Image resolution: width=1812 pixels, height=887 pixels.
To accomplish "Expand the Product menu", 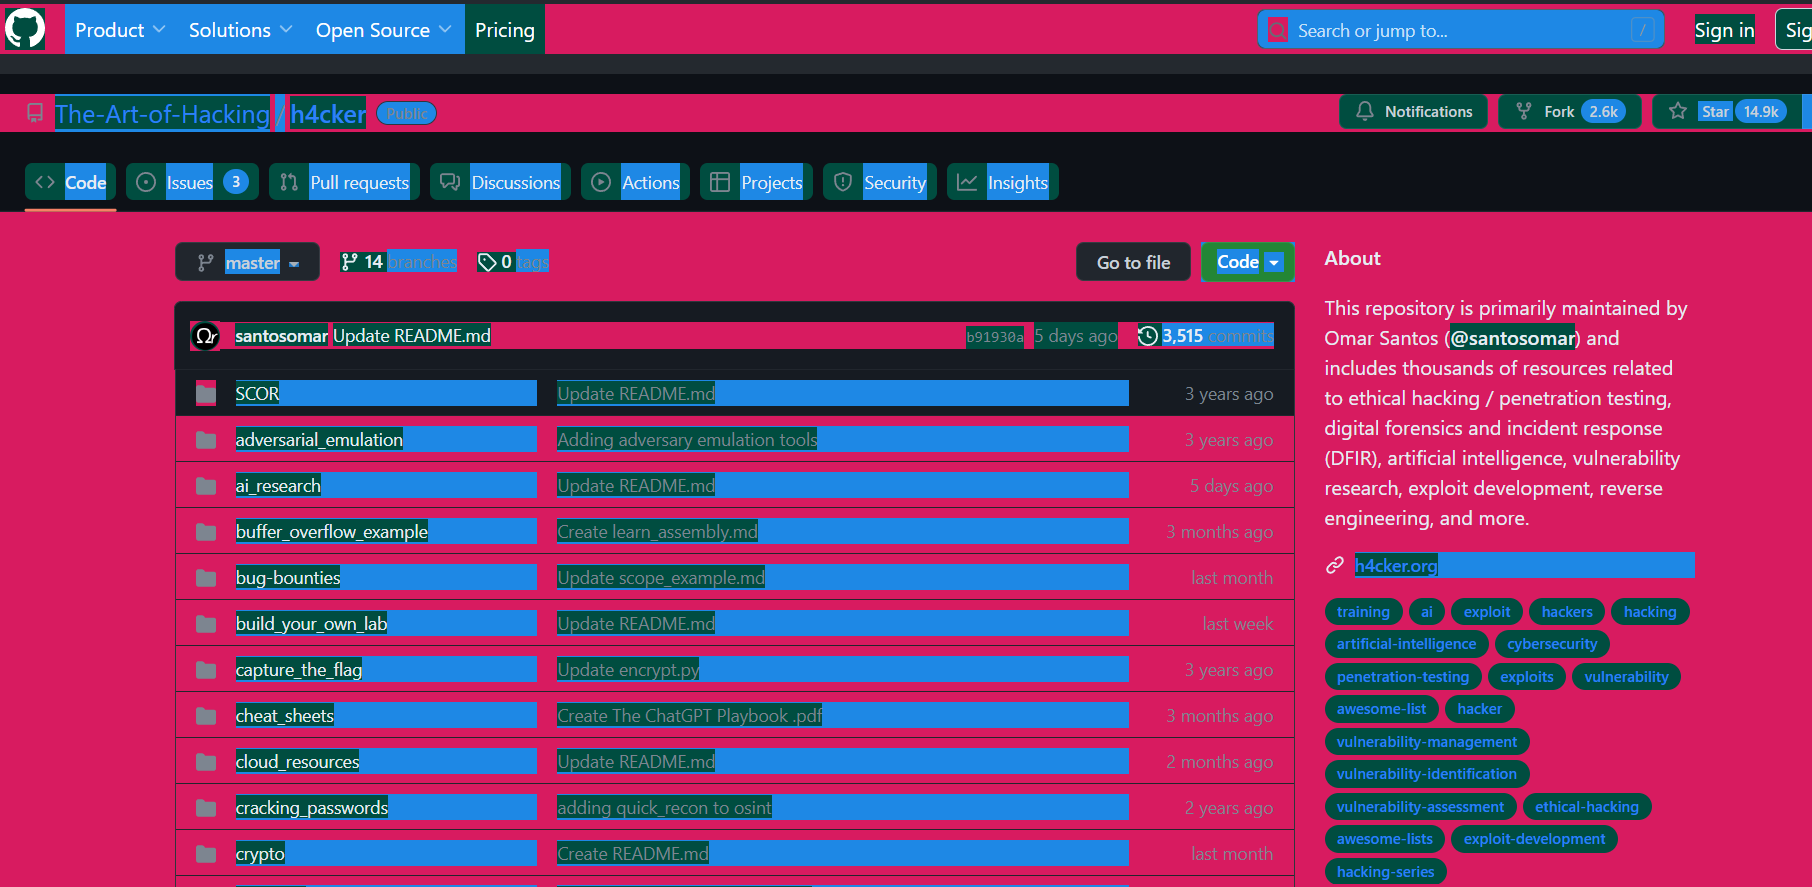I will coord(120,30).
